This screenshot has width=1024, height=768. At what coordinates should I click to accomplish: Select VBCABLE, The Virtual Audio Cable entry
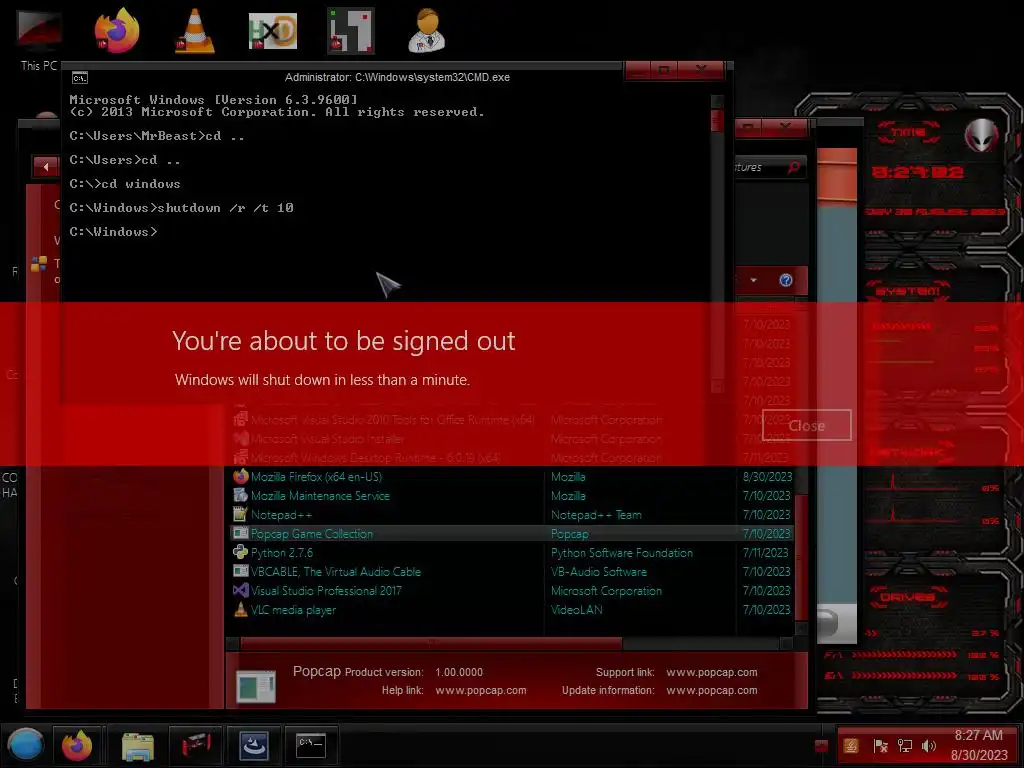tap(336, 571)
